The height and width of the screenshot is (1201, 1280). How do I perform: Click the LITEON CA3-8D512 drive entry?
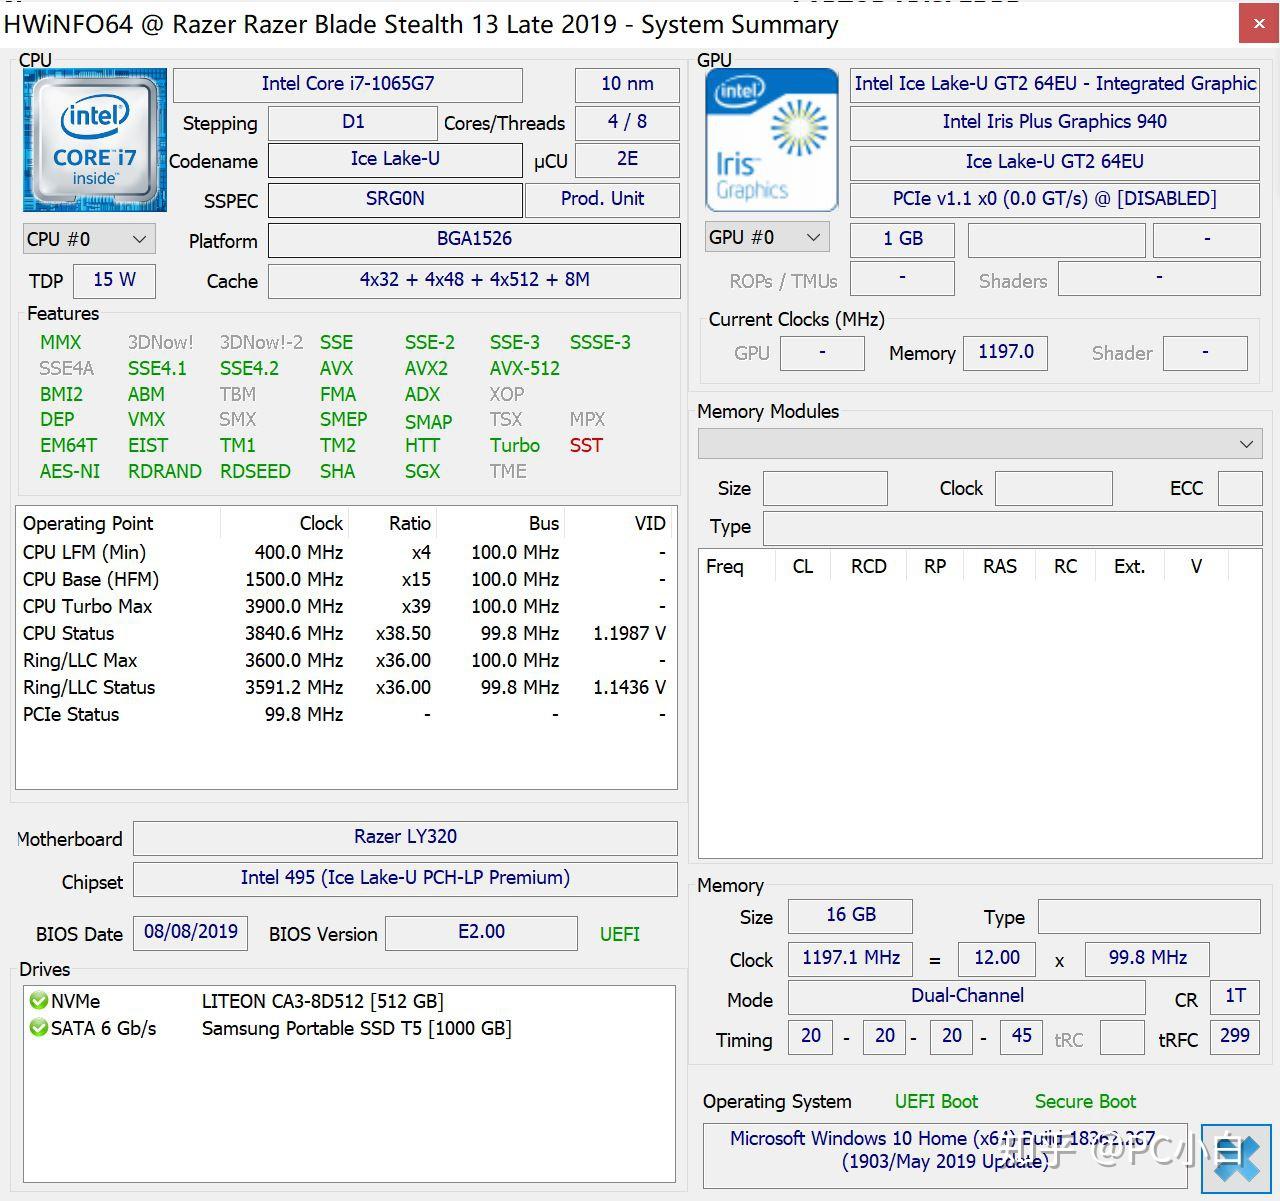[322, 1001]
